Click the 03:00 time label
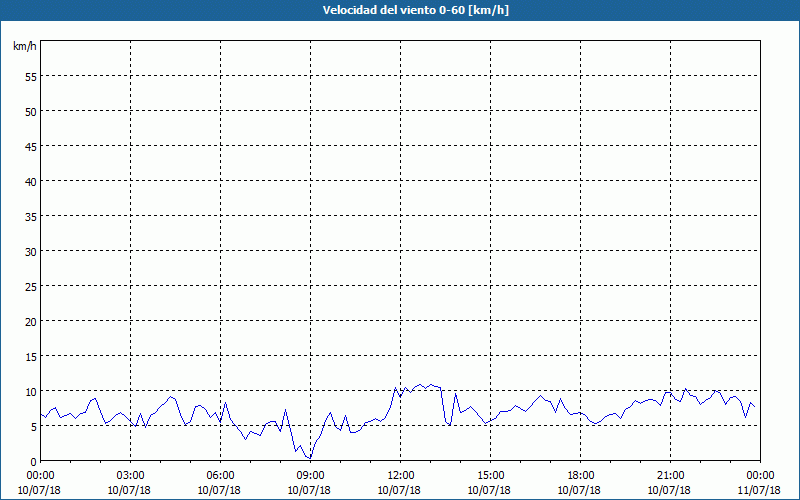The height and width of the screenshot is (500, 800). click(x=131, y=476)
